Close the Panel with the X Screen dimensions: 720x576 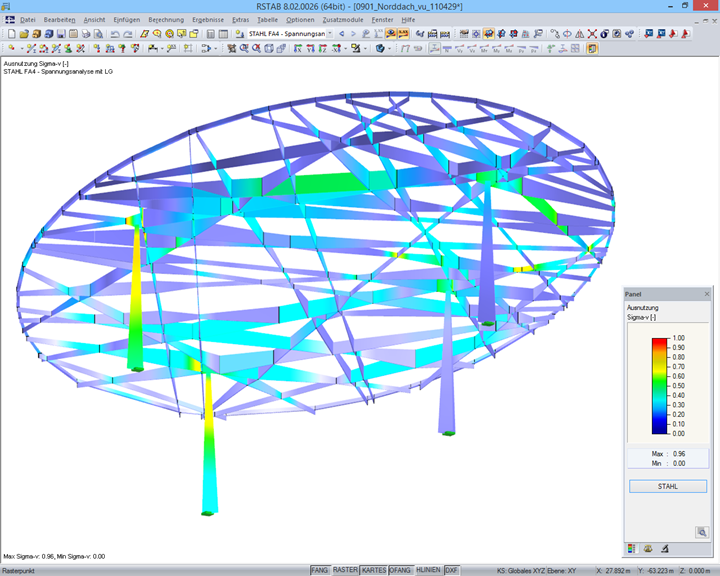(707, 294)
